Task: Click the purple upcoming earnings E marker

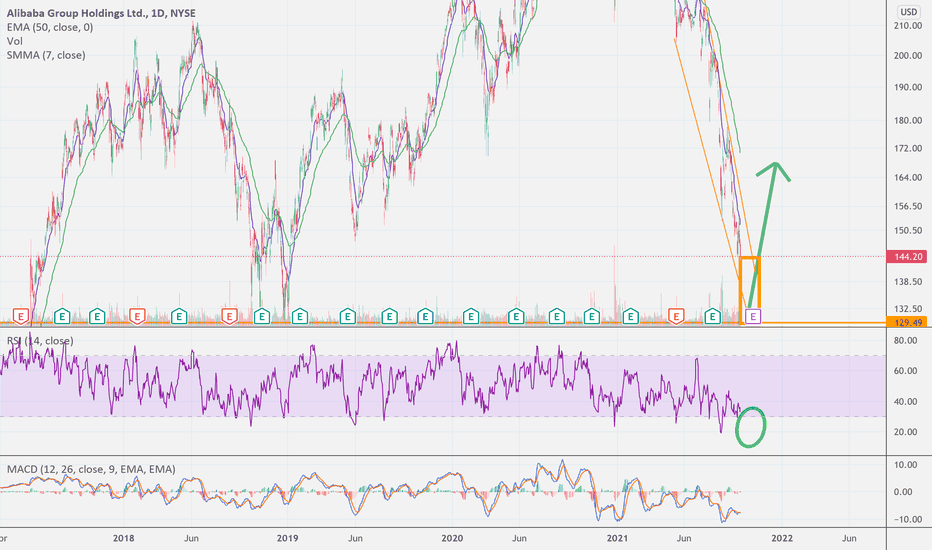Action: (x=753, y=316)
